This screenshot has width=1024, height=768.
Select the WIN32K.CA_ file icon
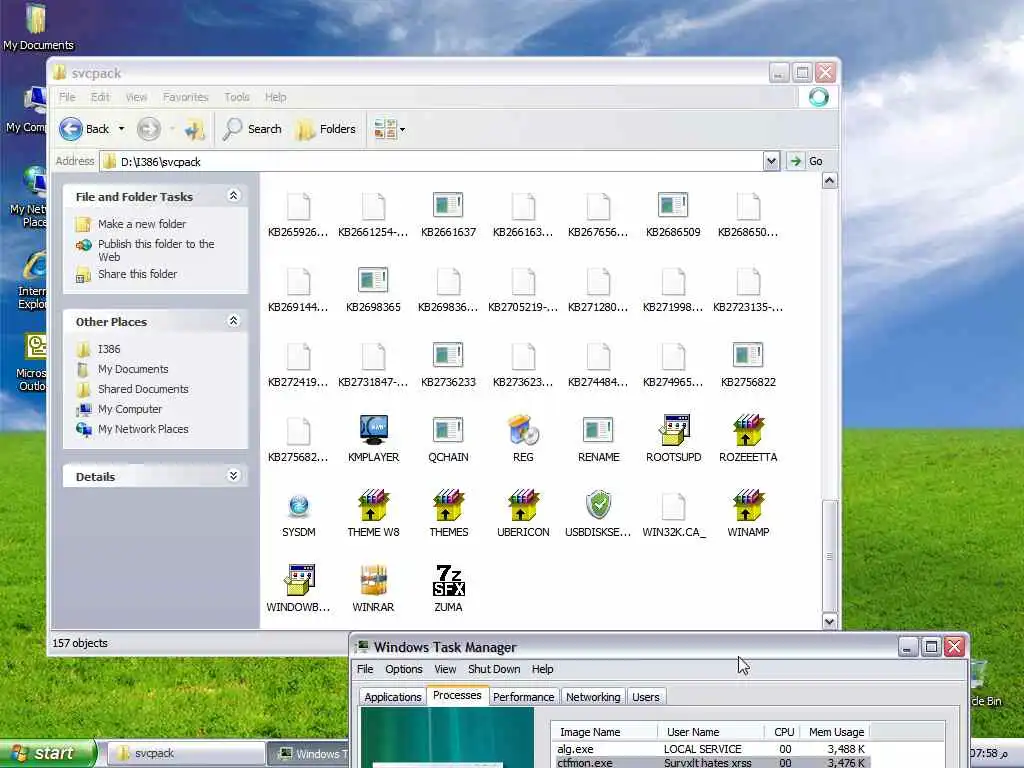pos(673,505)
